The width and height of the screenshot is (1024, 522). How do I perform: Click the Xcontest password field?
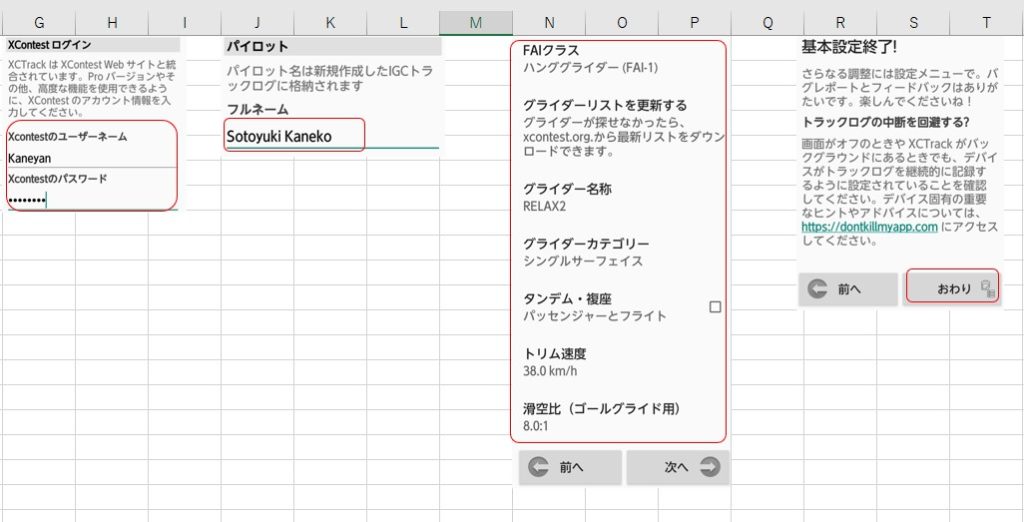tap(90, 200)
